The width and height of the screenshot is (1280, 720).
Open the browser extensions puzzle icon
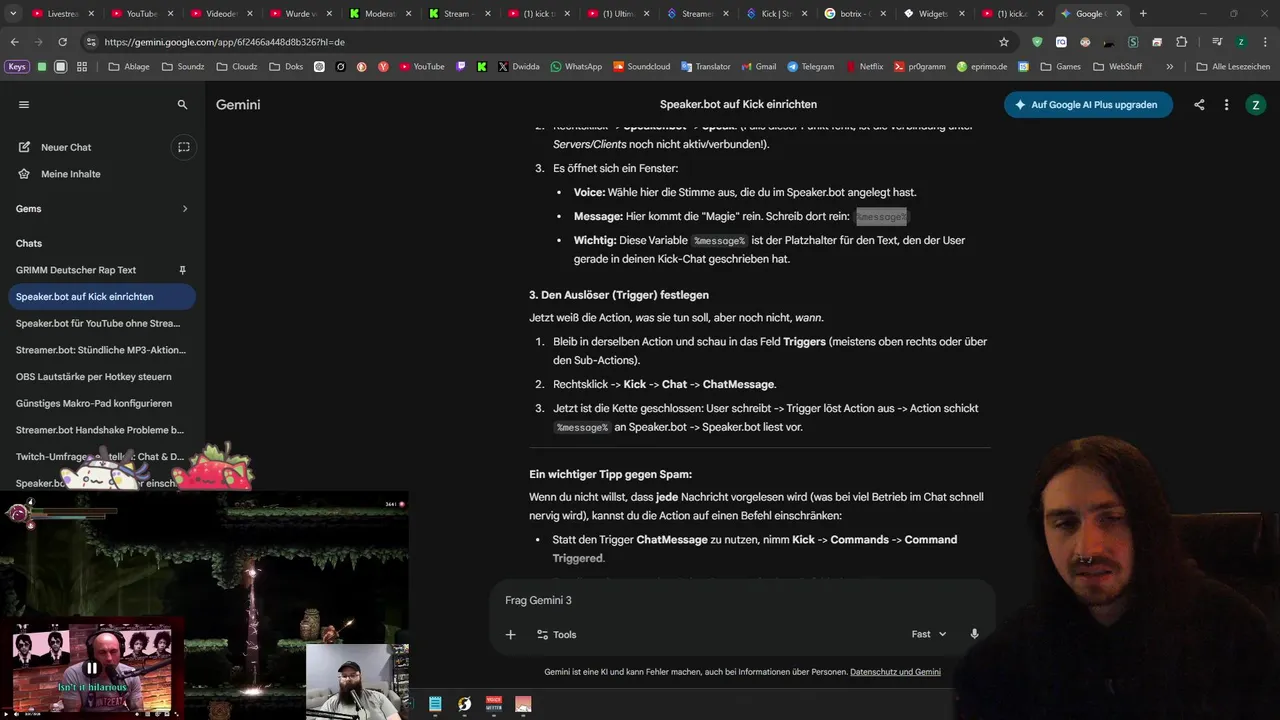coord(1181,42)
